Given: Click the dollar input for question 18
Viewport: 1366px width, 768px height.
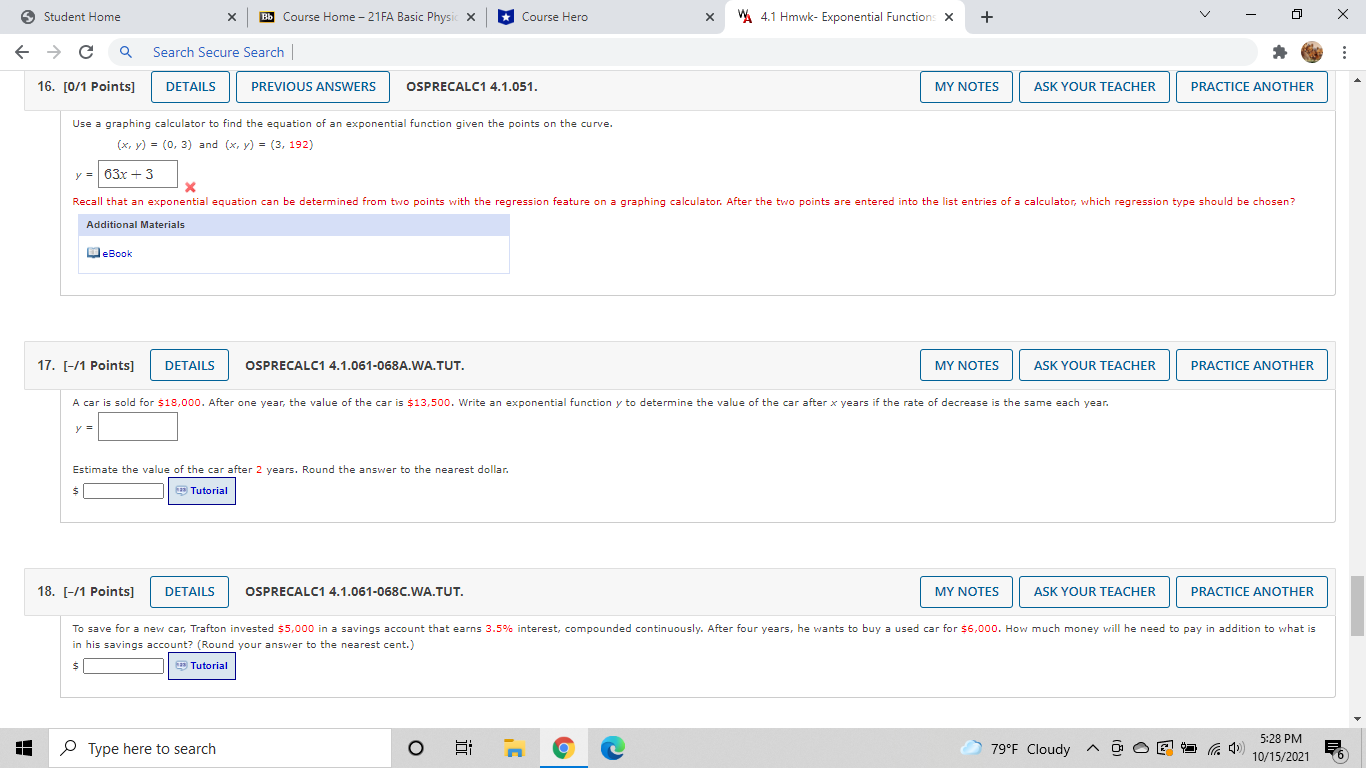Looking at the screenshot, I should pyautogui.click(x=124, y=666).
